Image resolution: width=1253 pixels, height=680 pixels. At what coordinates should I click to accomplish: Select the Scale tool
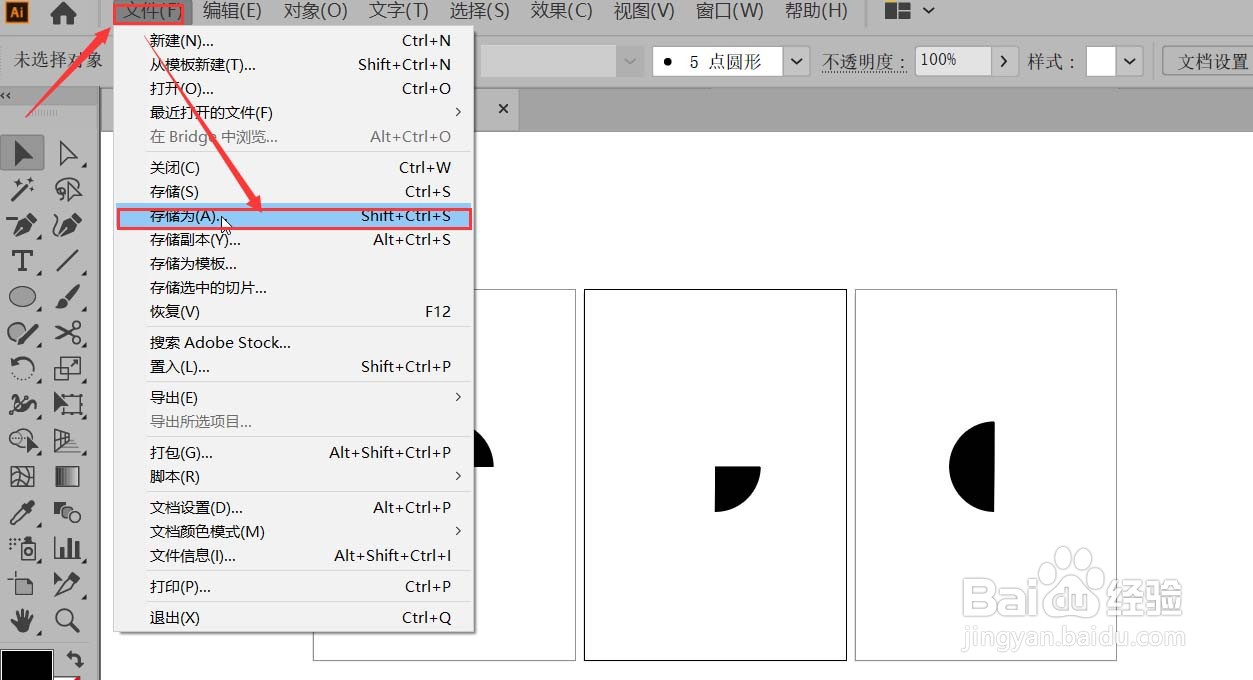pos(68,369)
